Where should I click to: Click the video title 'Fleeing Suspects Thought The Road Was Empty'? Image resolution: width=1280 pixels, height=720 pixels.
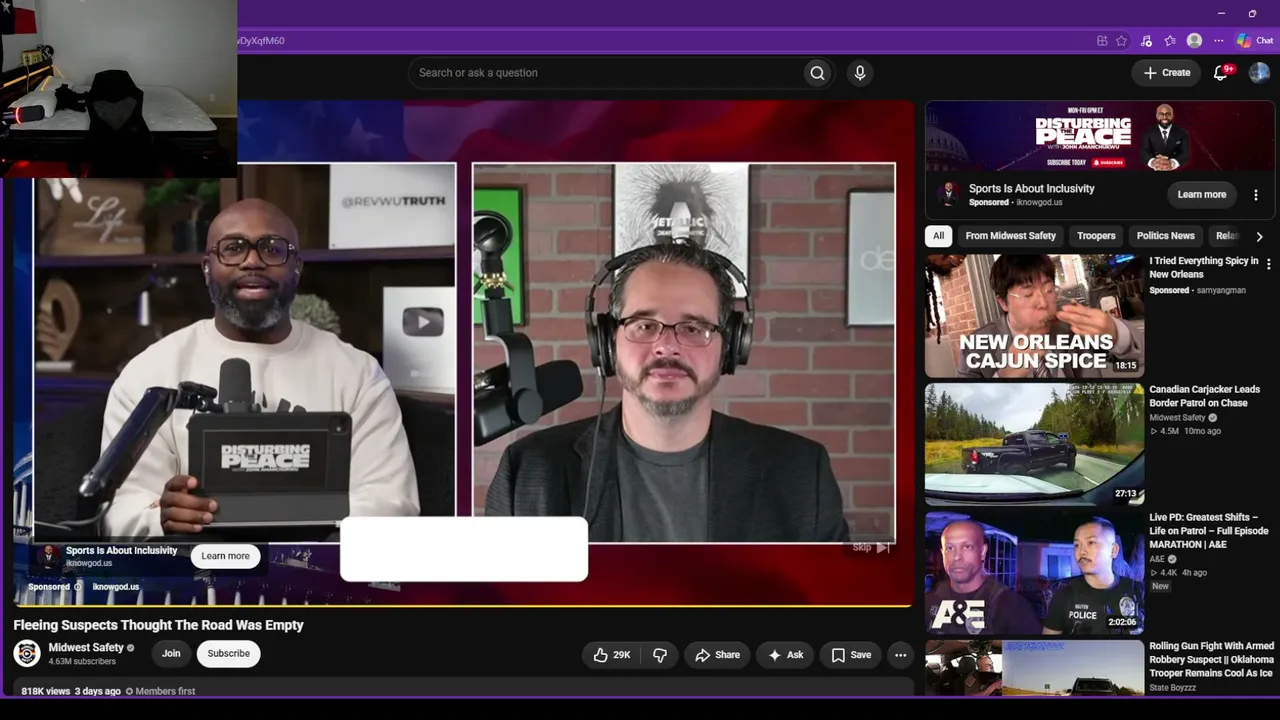[159, 625]
